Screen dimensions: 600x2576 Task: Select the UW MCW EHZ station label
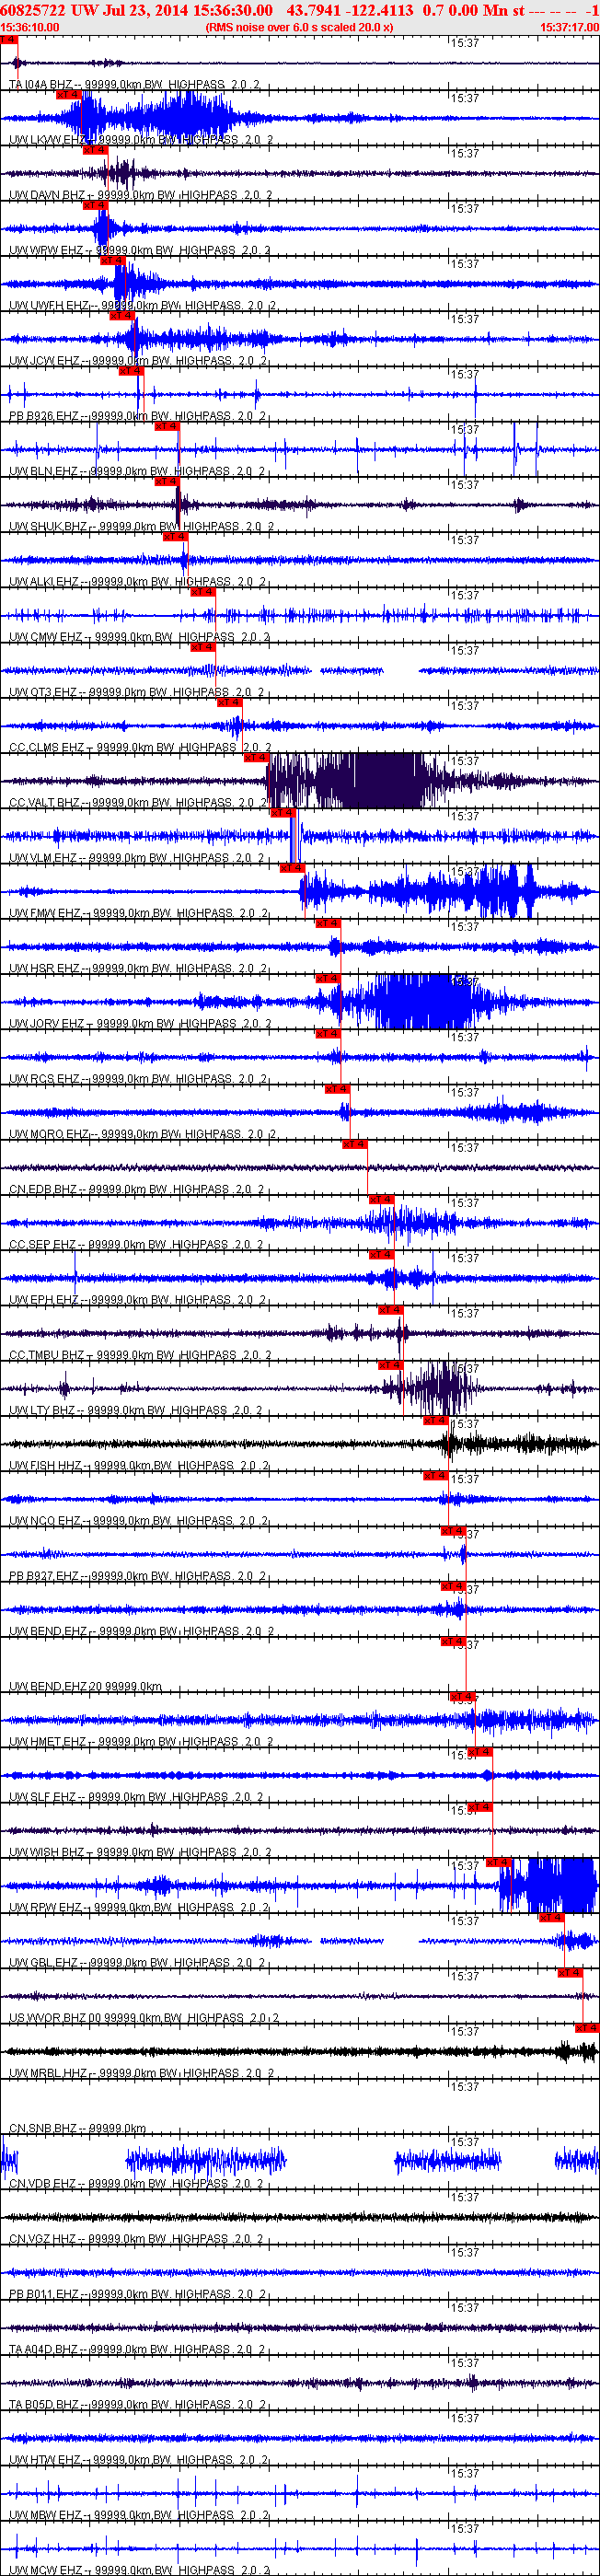(139, 2569)
